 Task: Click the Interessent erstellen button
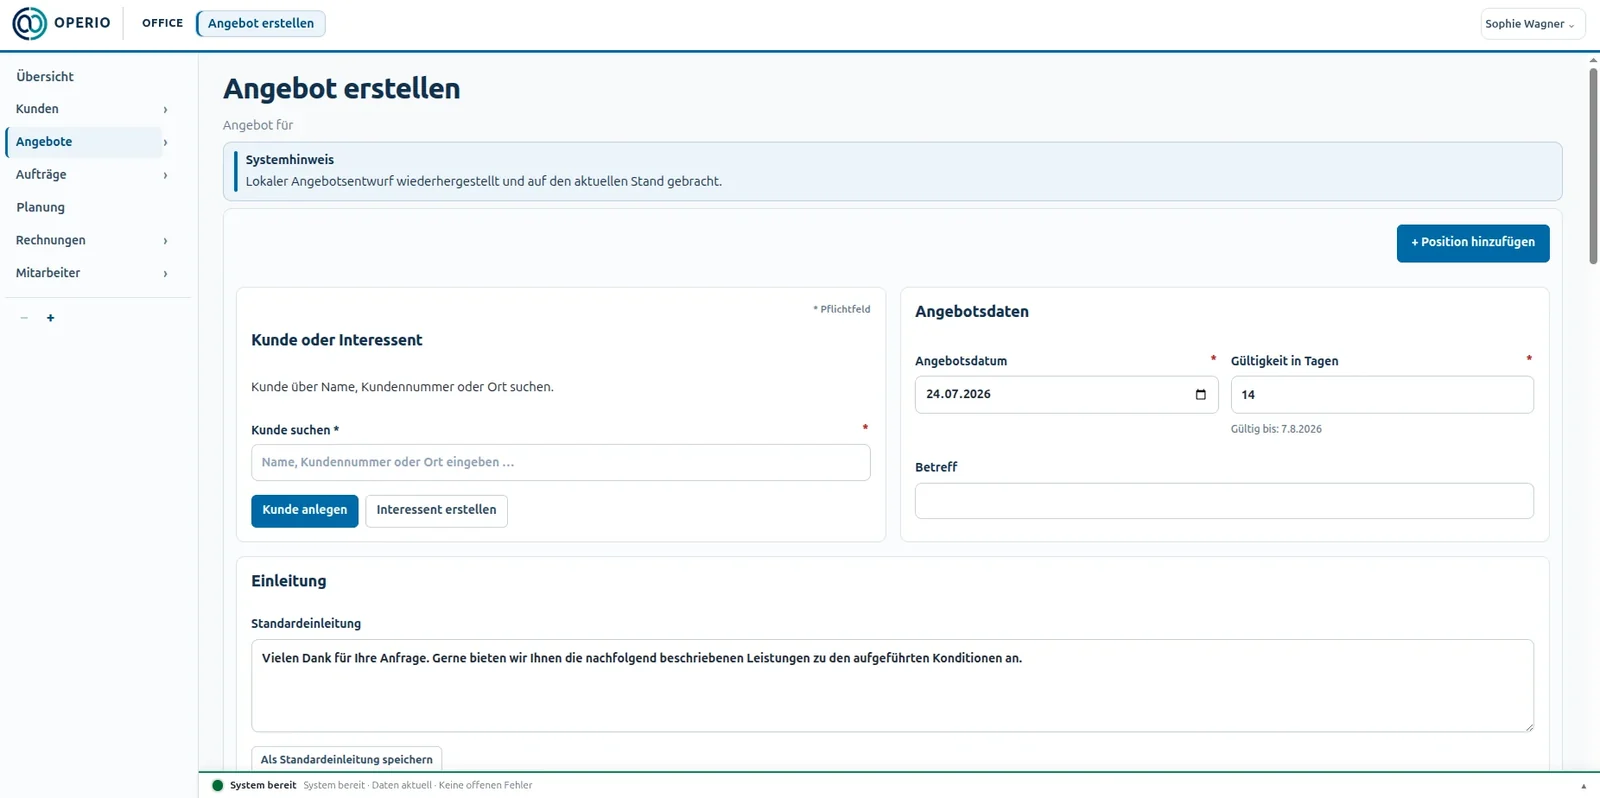pyautogui.click(x=436, y=510)
